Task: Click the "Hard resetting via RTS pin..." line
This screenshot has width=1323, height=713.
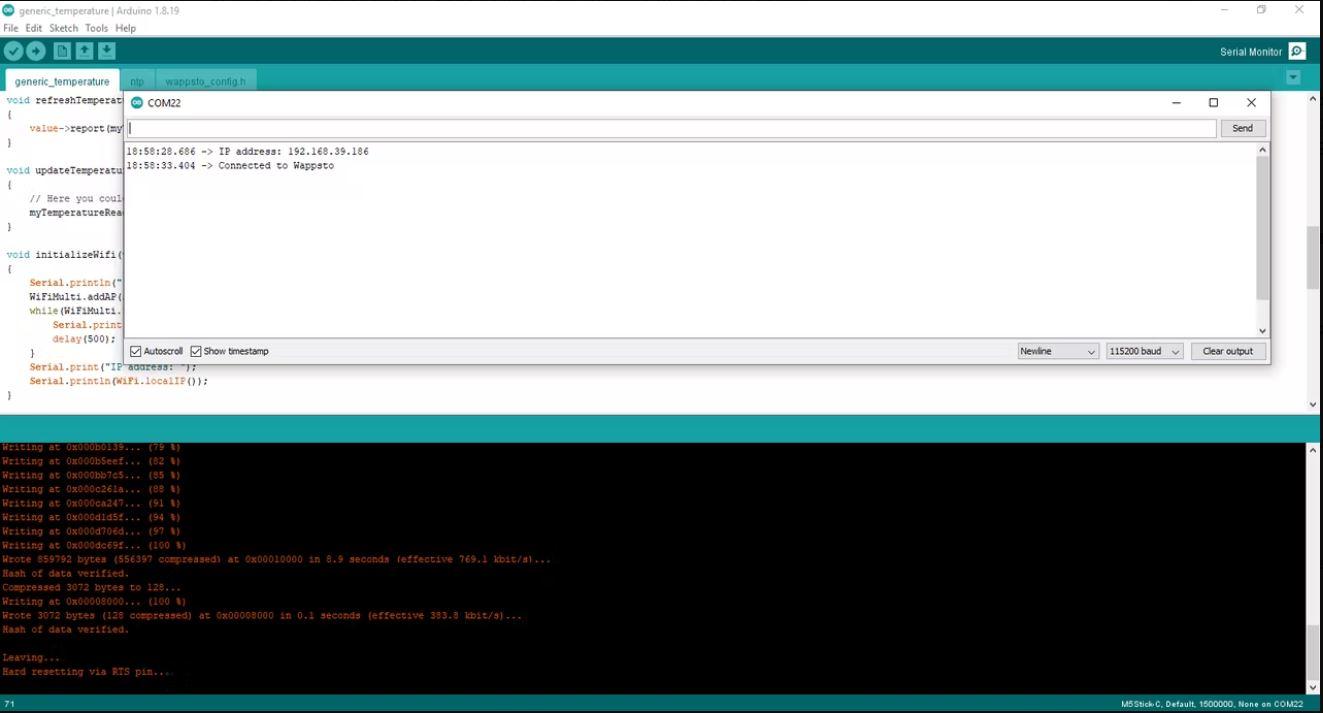Action: tap(88, 672)
